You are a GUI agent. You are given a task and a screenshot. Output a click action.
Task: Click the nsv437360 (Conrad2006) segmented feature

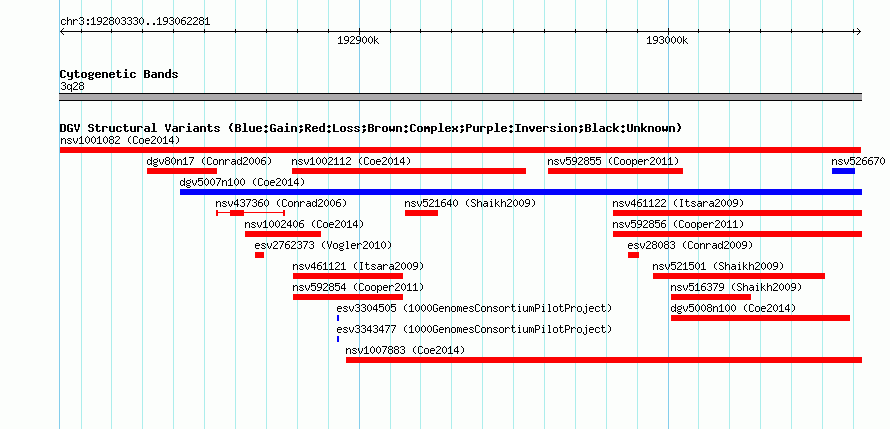point(250,213)
